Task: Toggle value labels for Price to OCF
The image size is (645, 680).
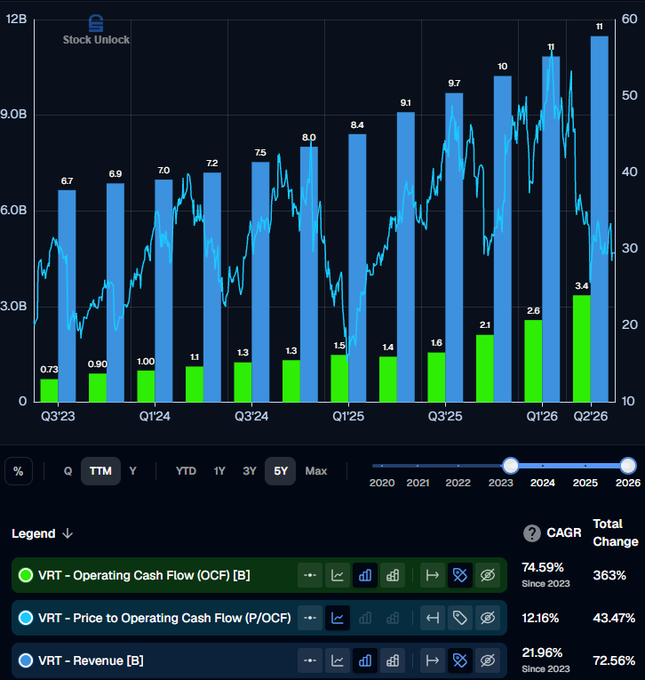Action: (460, 618)
